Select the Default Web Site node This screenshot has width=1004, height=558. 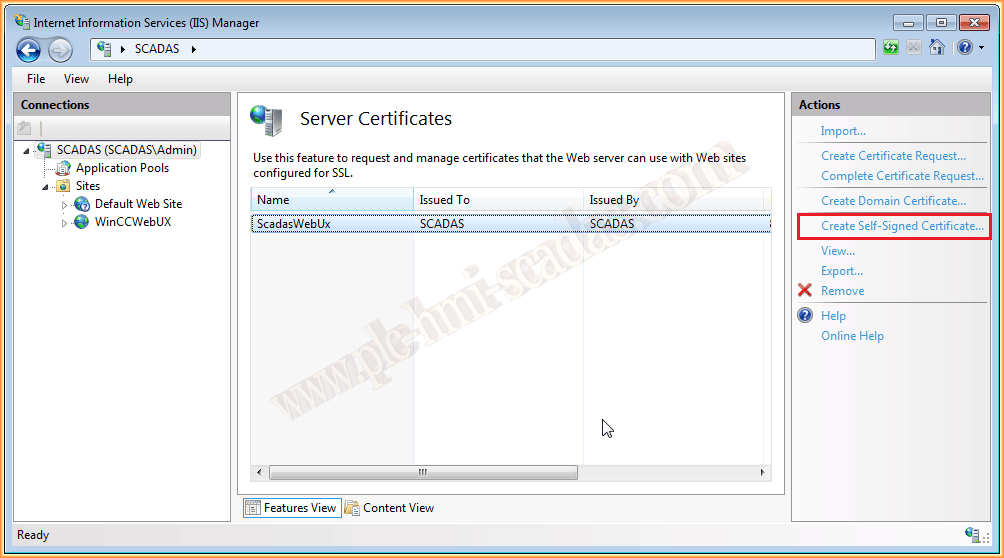138,204
